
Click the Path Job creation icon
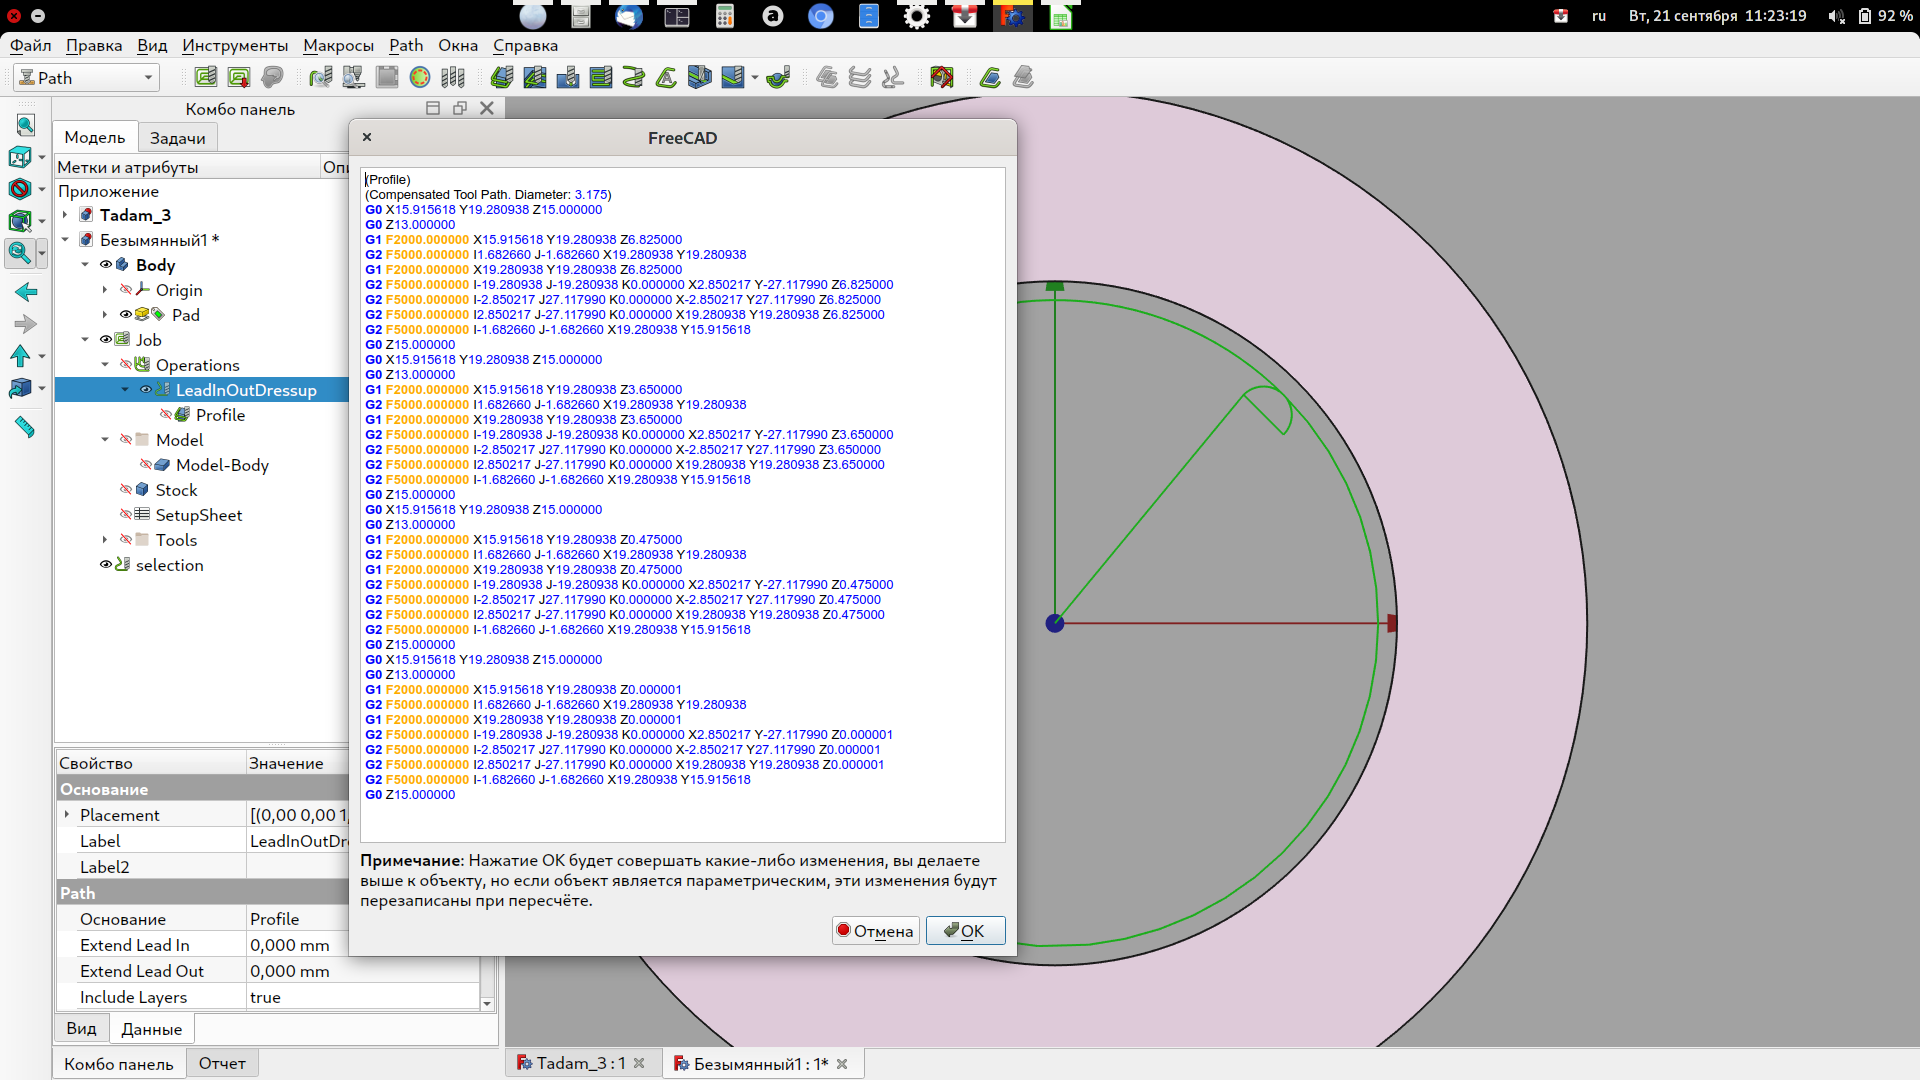pyautogui.click(x=206, y=77)
